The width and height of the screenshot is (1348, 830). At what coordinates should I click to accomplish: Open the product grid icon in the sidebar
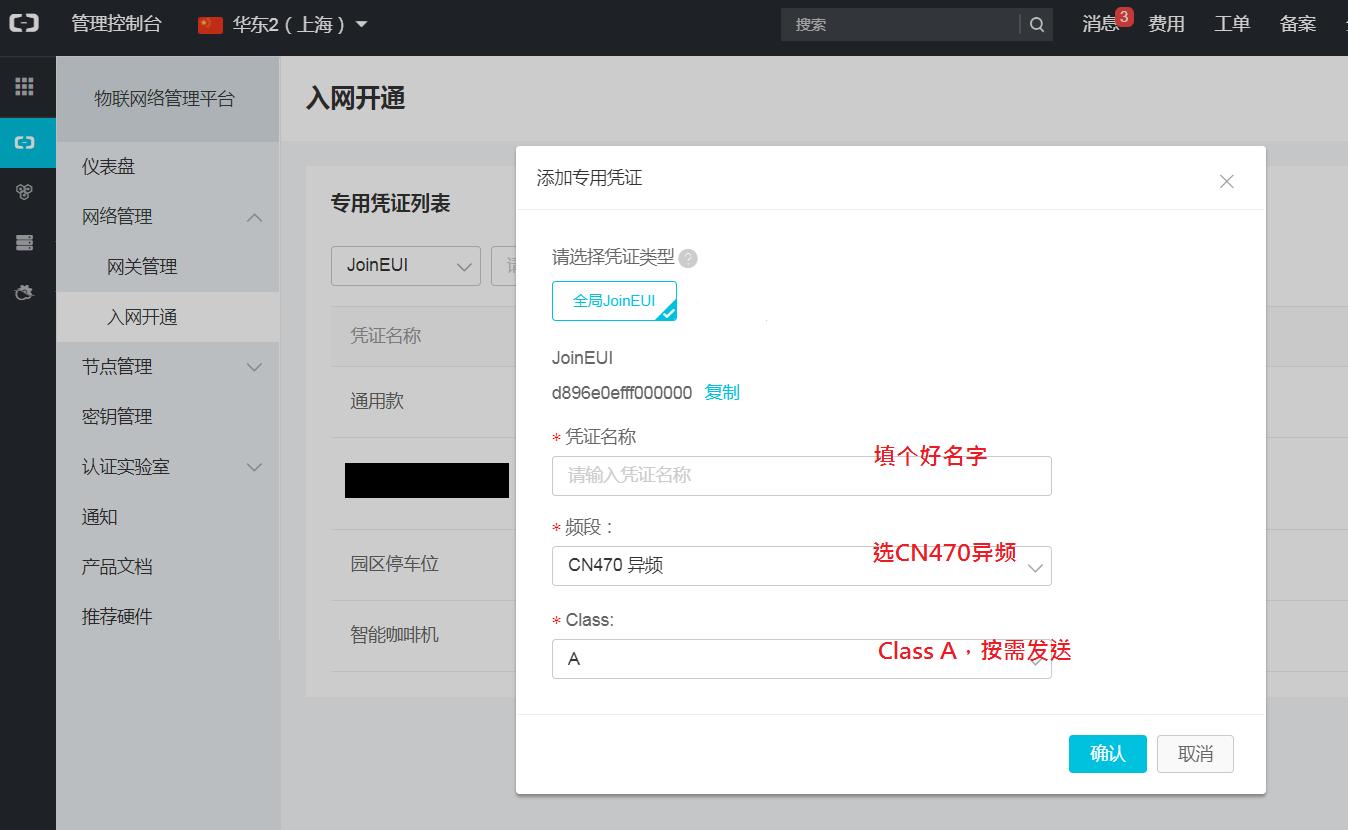coord(27,88)
